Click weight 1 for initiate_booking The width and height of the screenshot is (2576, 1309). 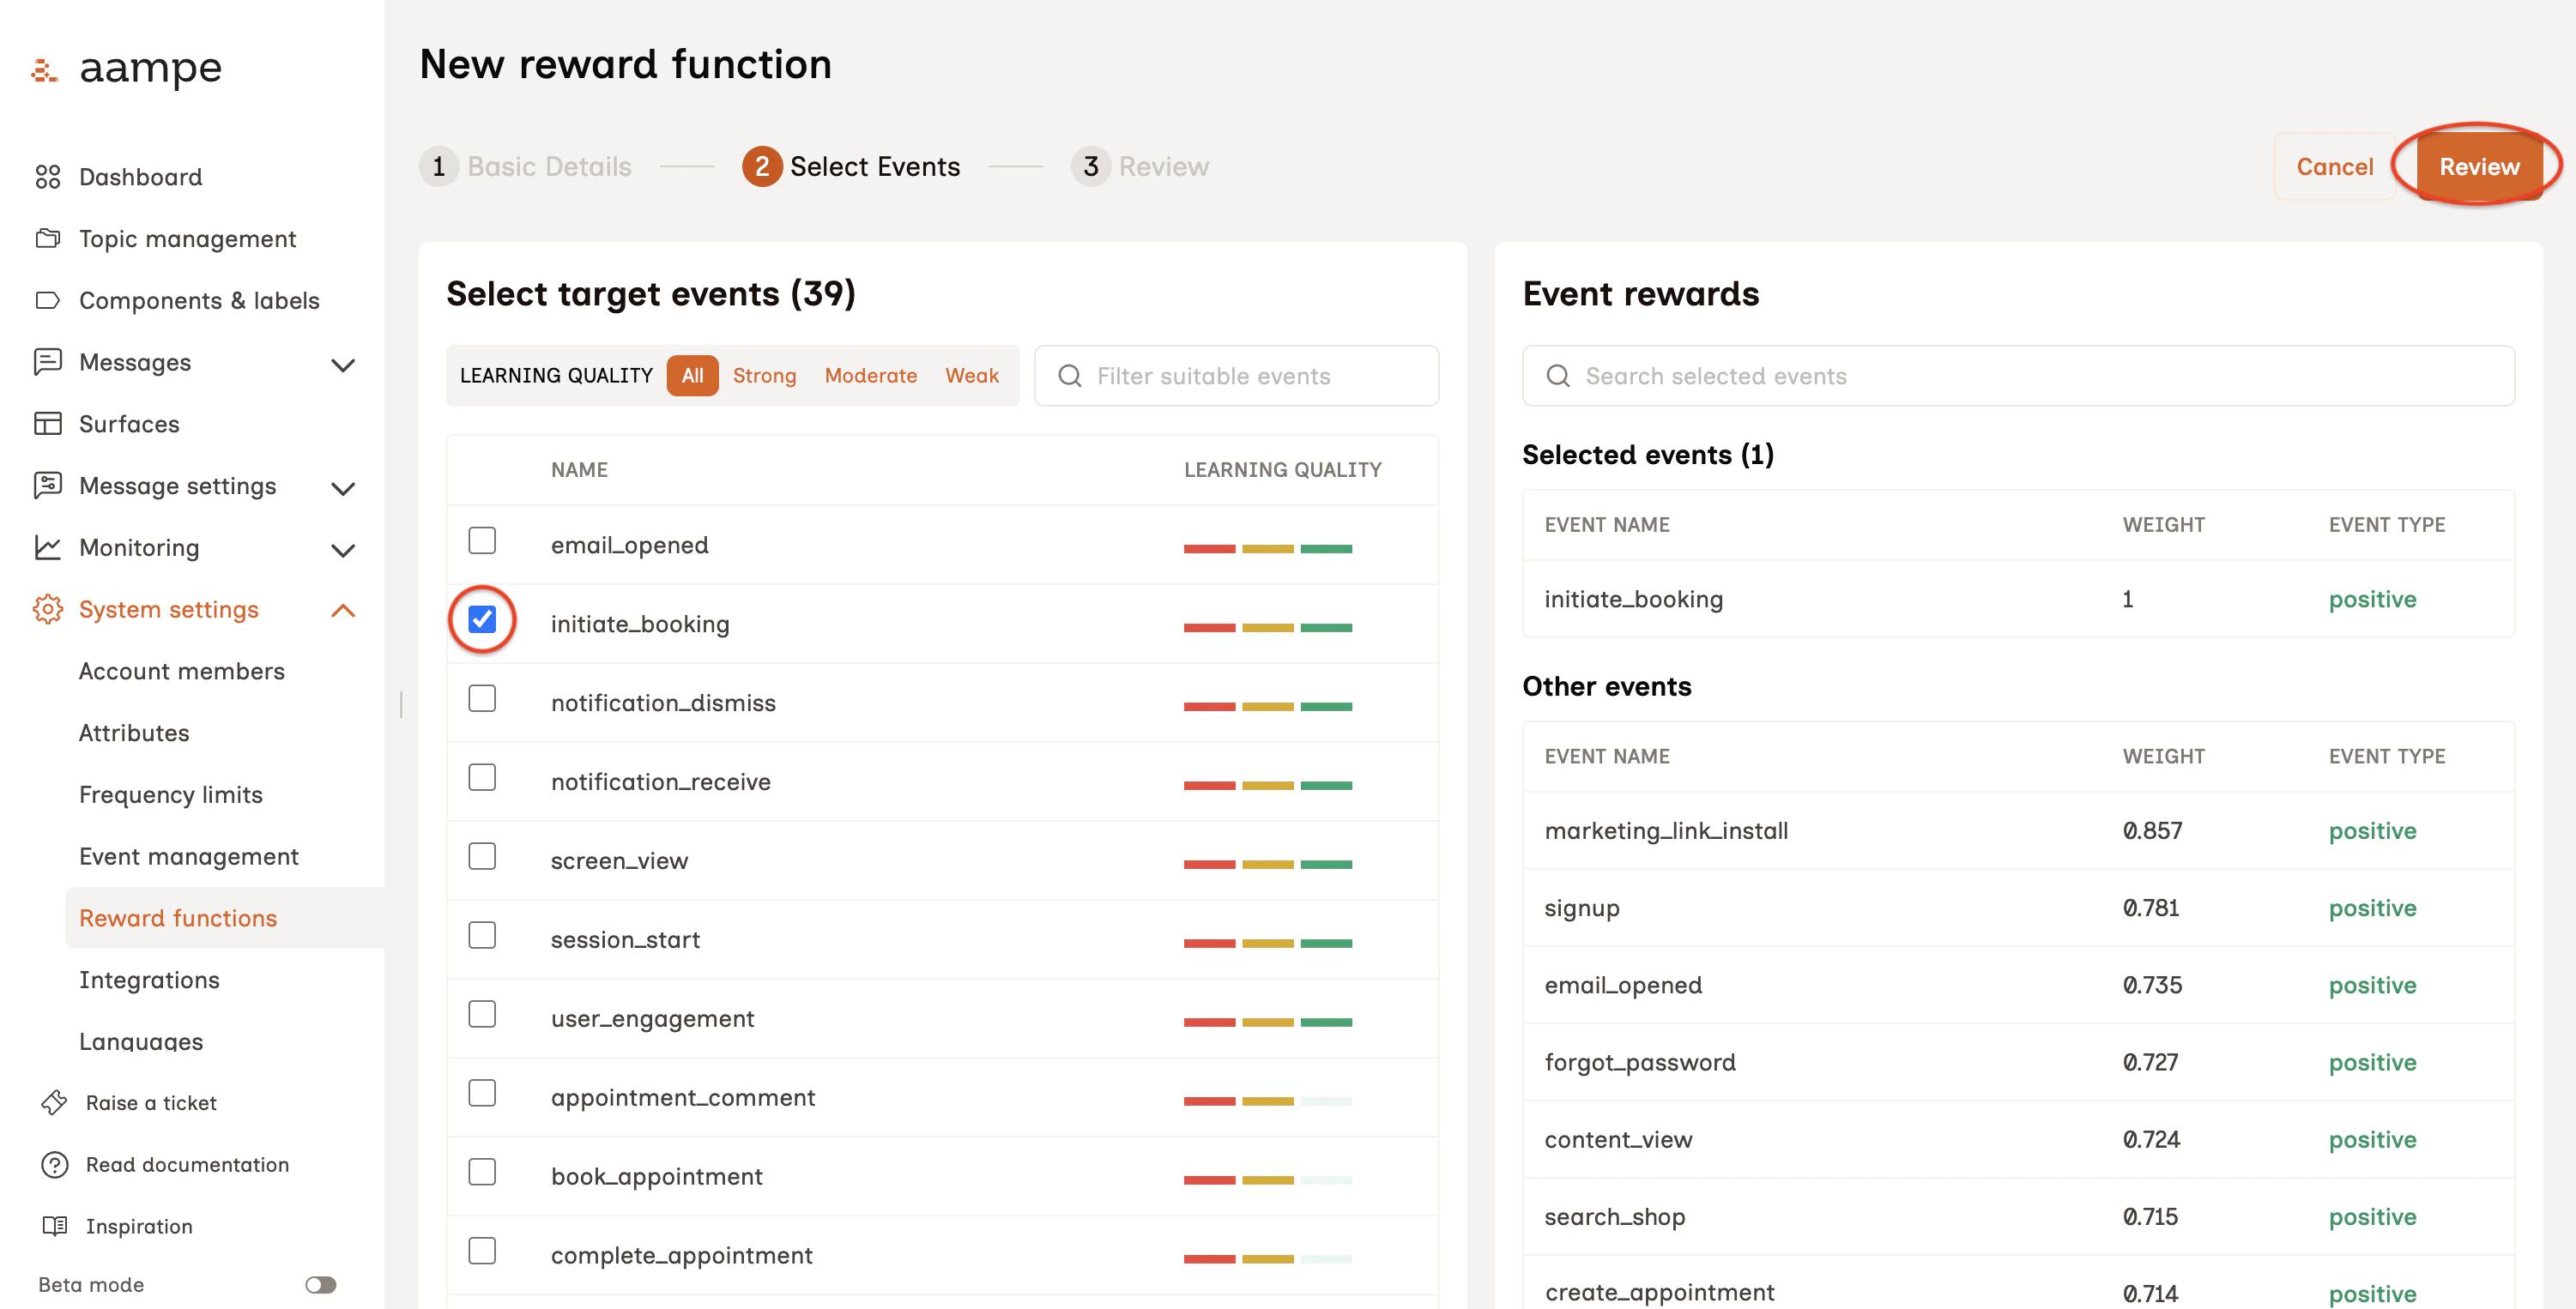2128,599
